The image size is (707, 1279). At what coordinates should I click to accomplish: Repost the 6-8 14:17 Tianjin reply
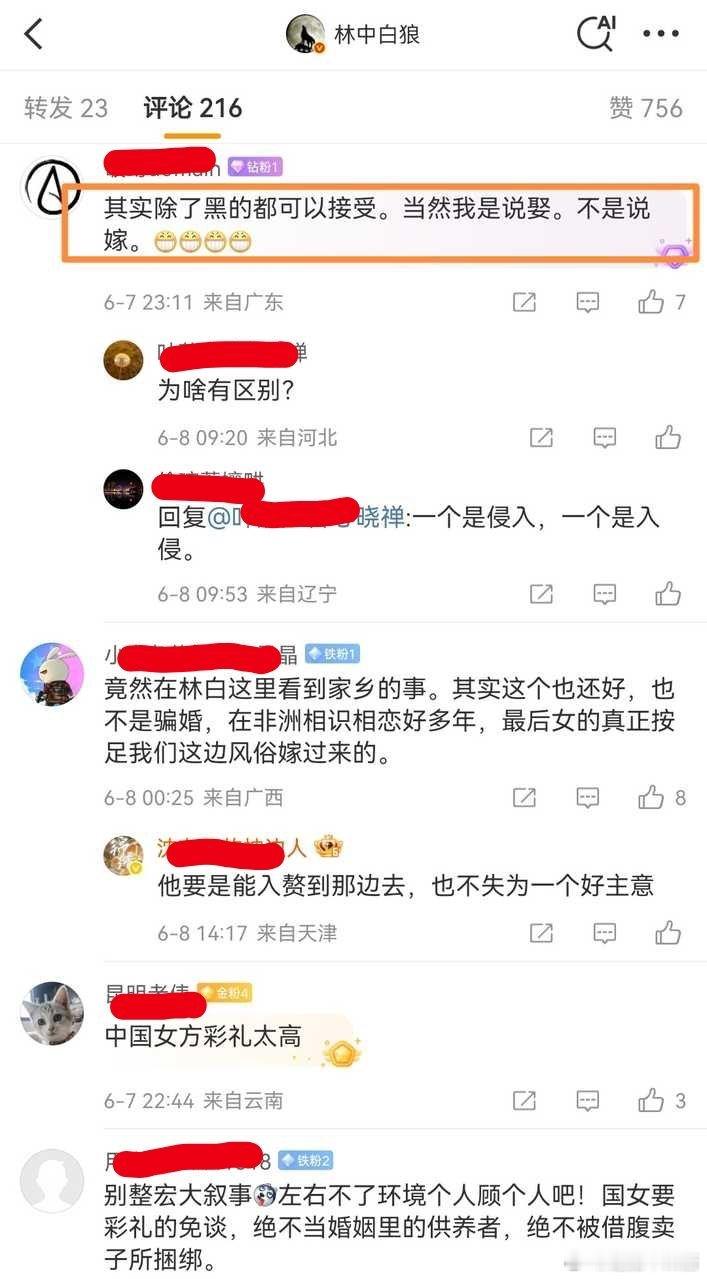tap(541, 933)
